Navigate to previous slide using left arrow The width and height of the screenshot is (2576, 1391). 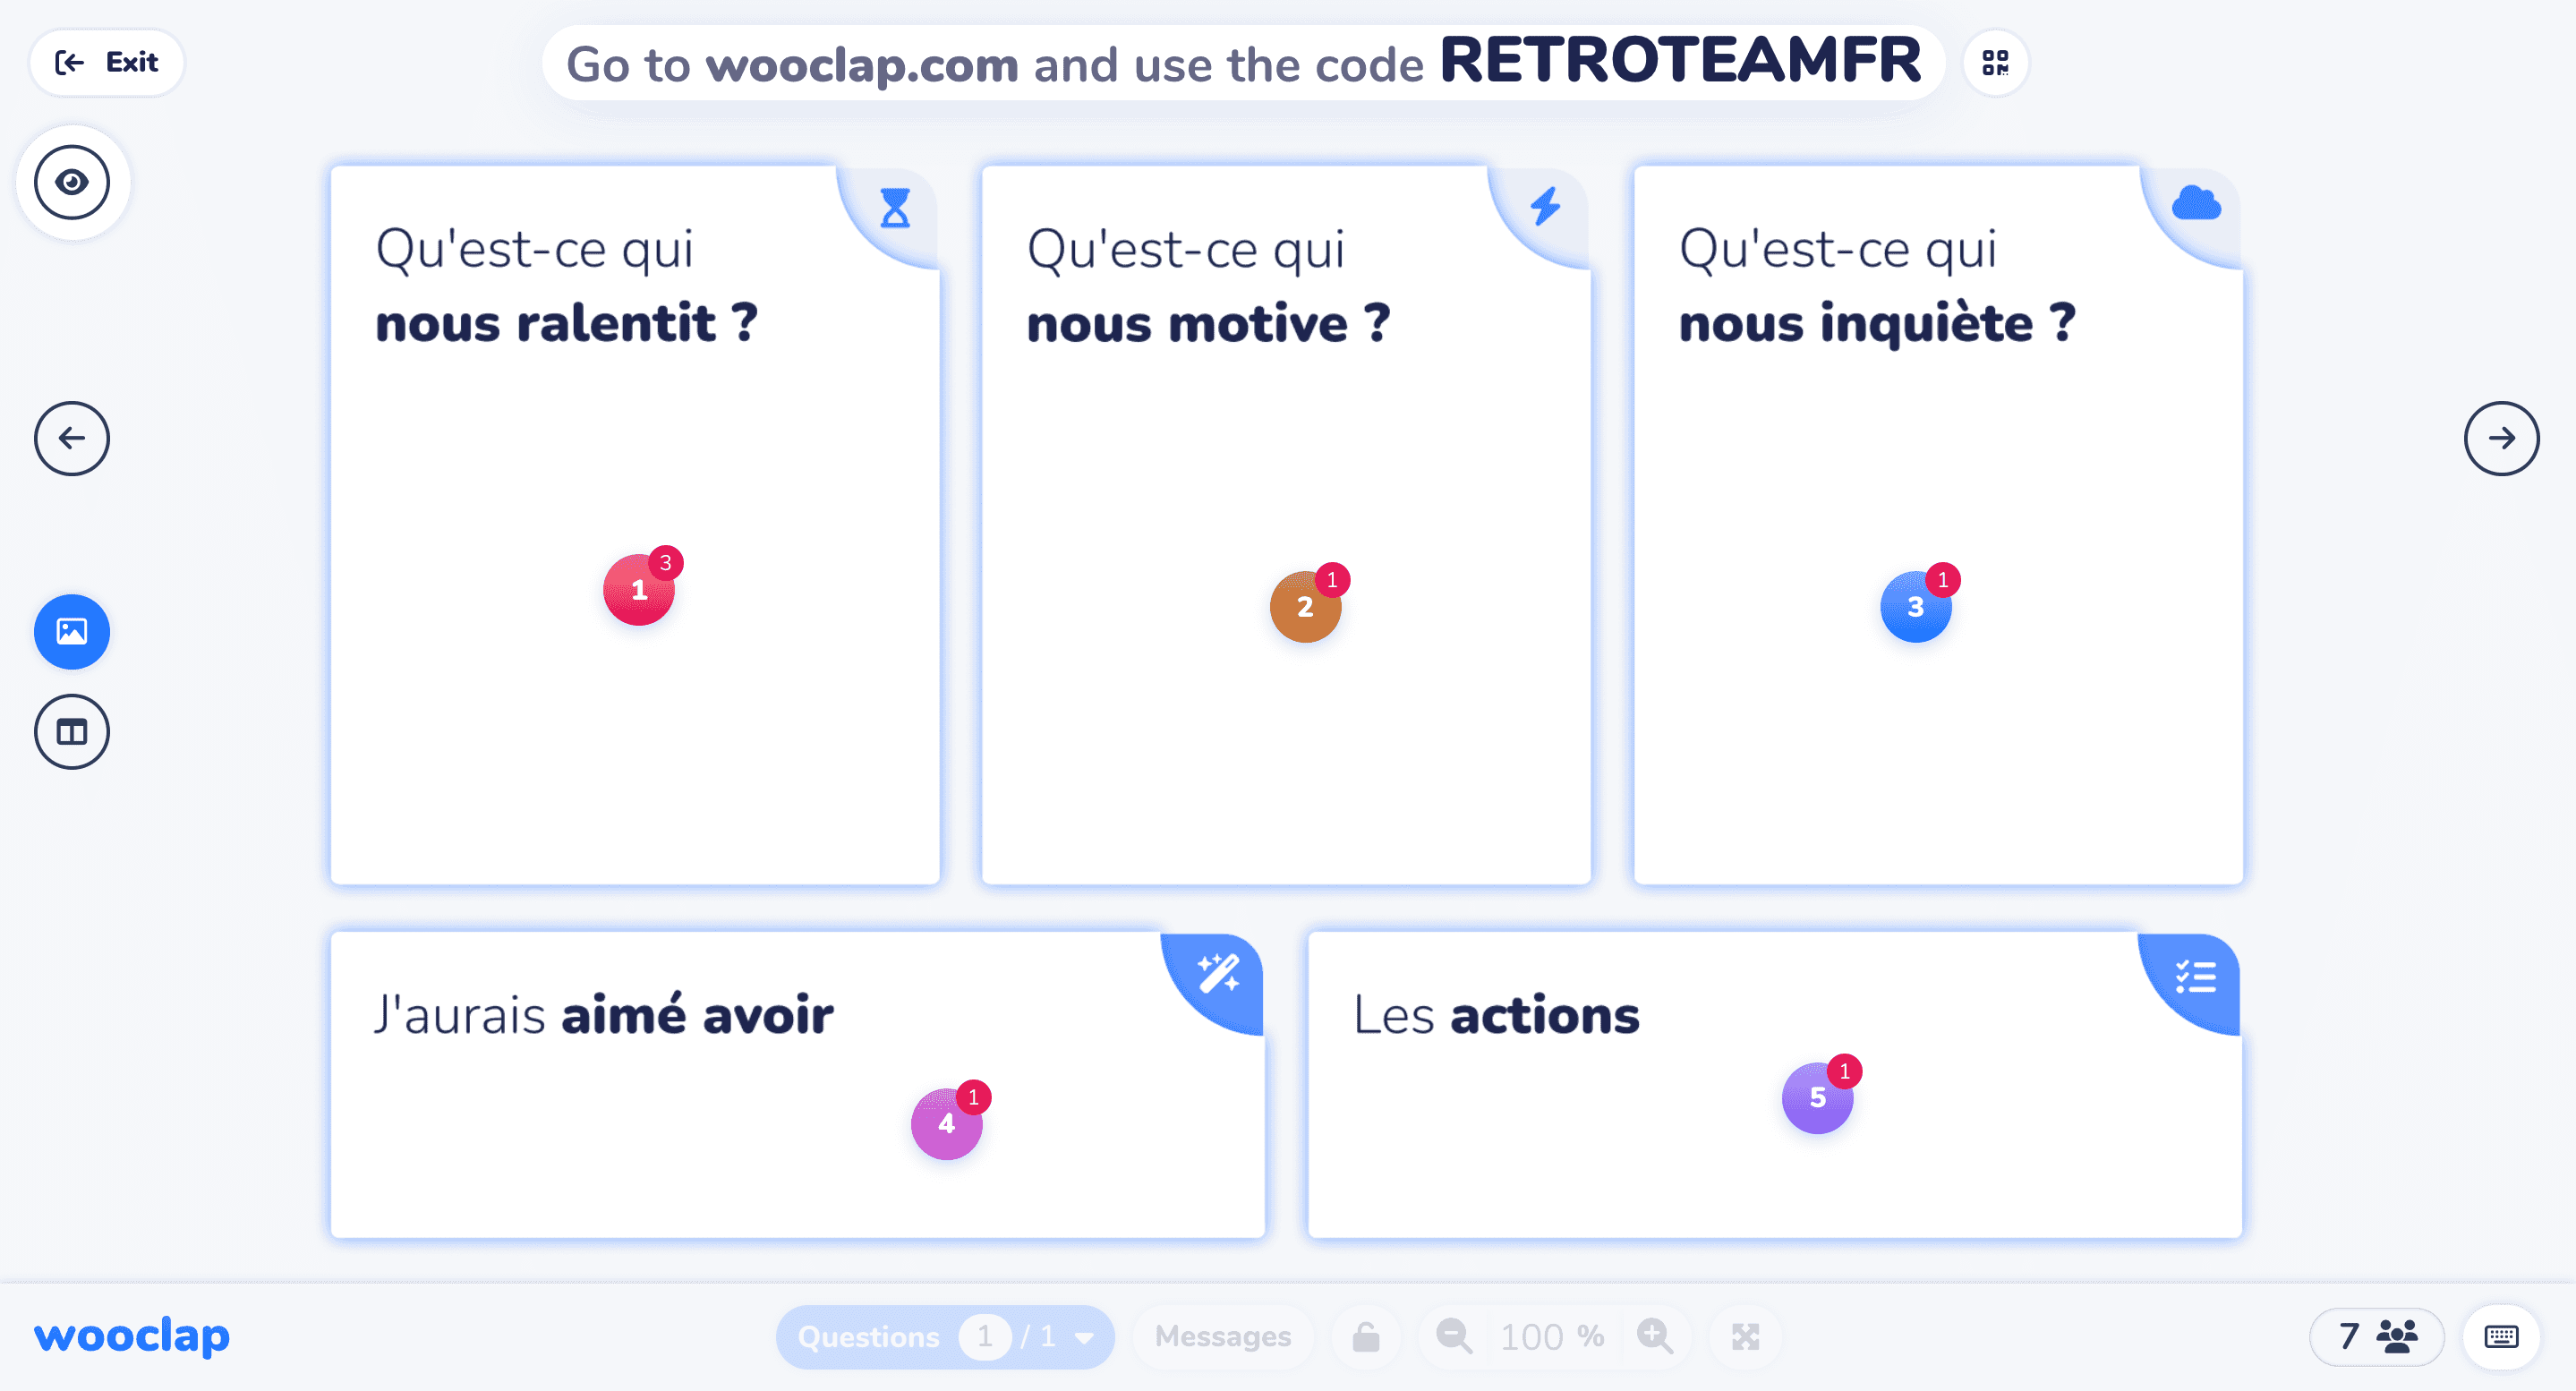tap(72, 439)
